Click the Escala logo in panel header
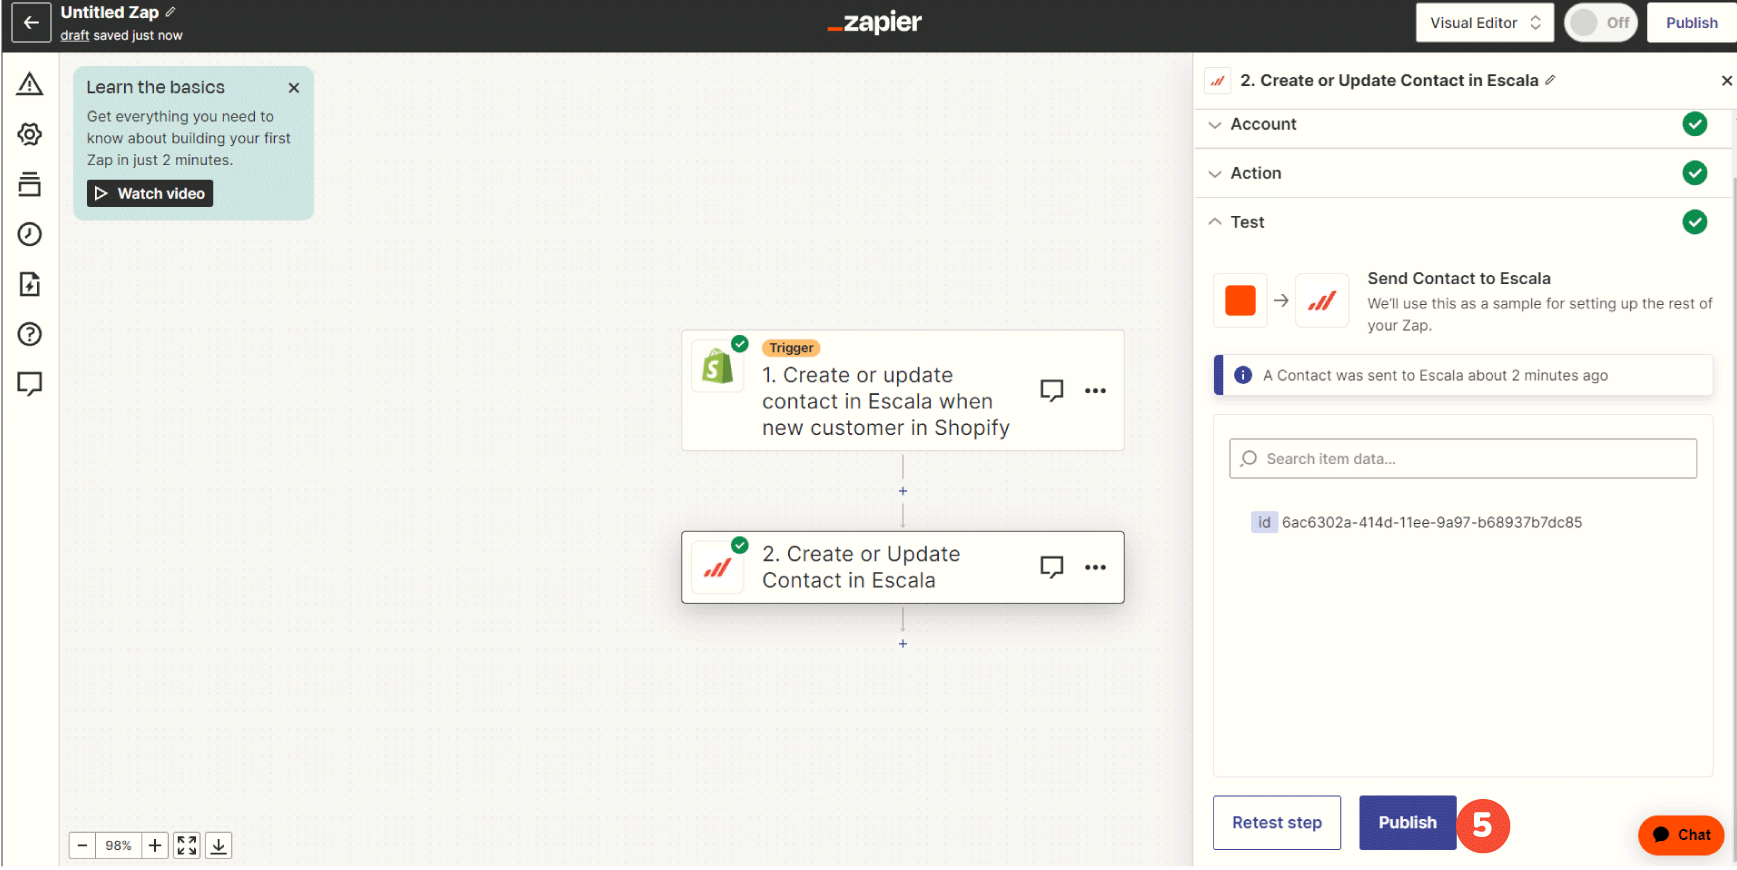Screen dimensions: 1737x870 tap(1218, 81)
